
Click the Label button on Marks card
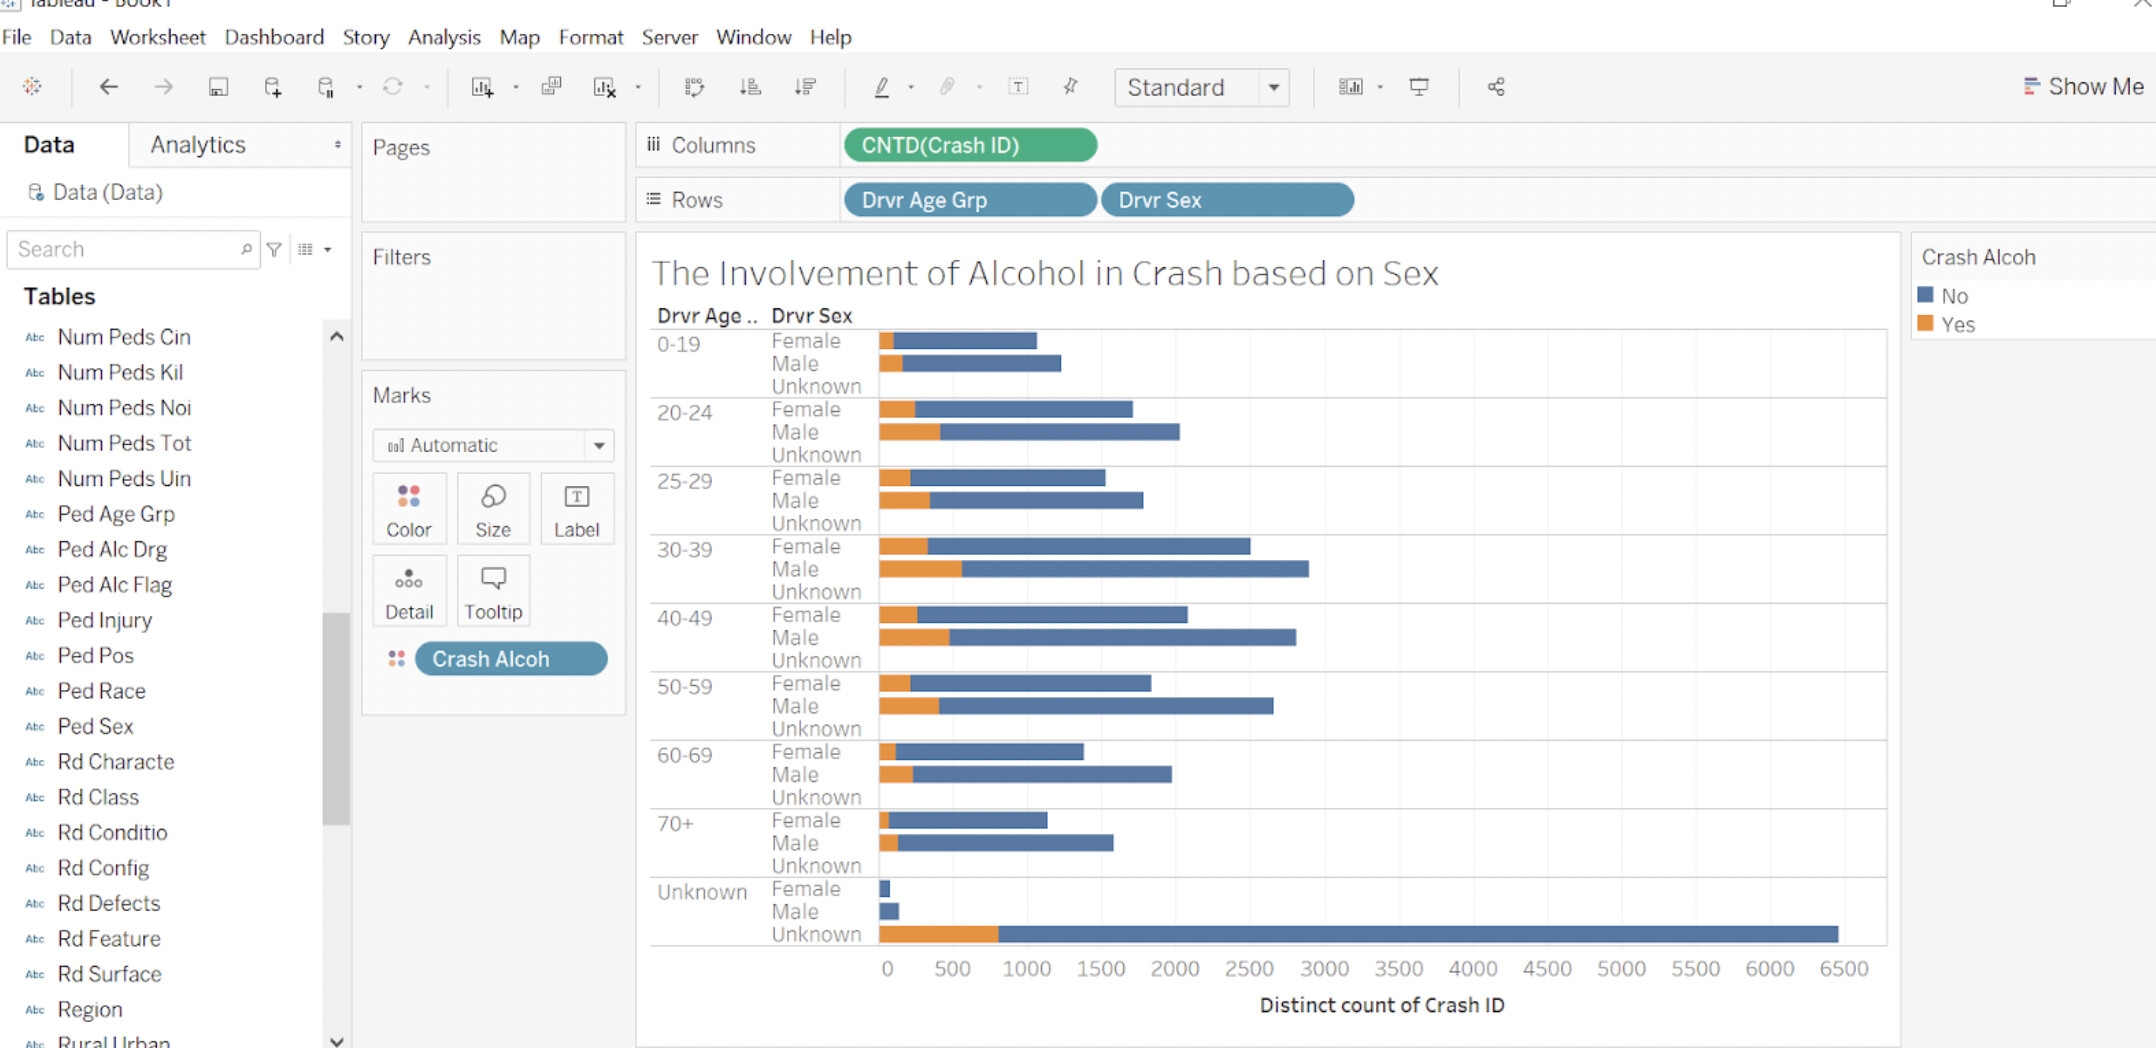(x=577, y=510)
